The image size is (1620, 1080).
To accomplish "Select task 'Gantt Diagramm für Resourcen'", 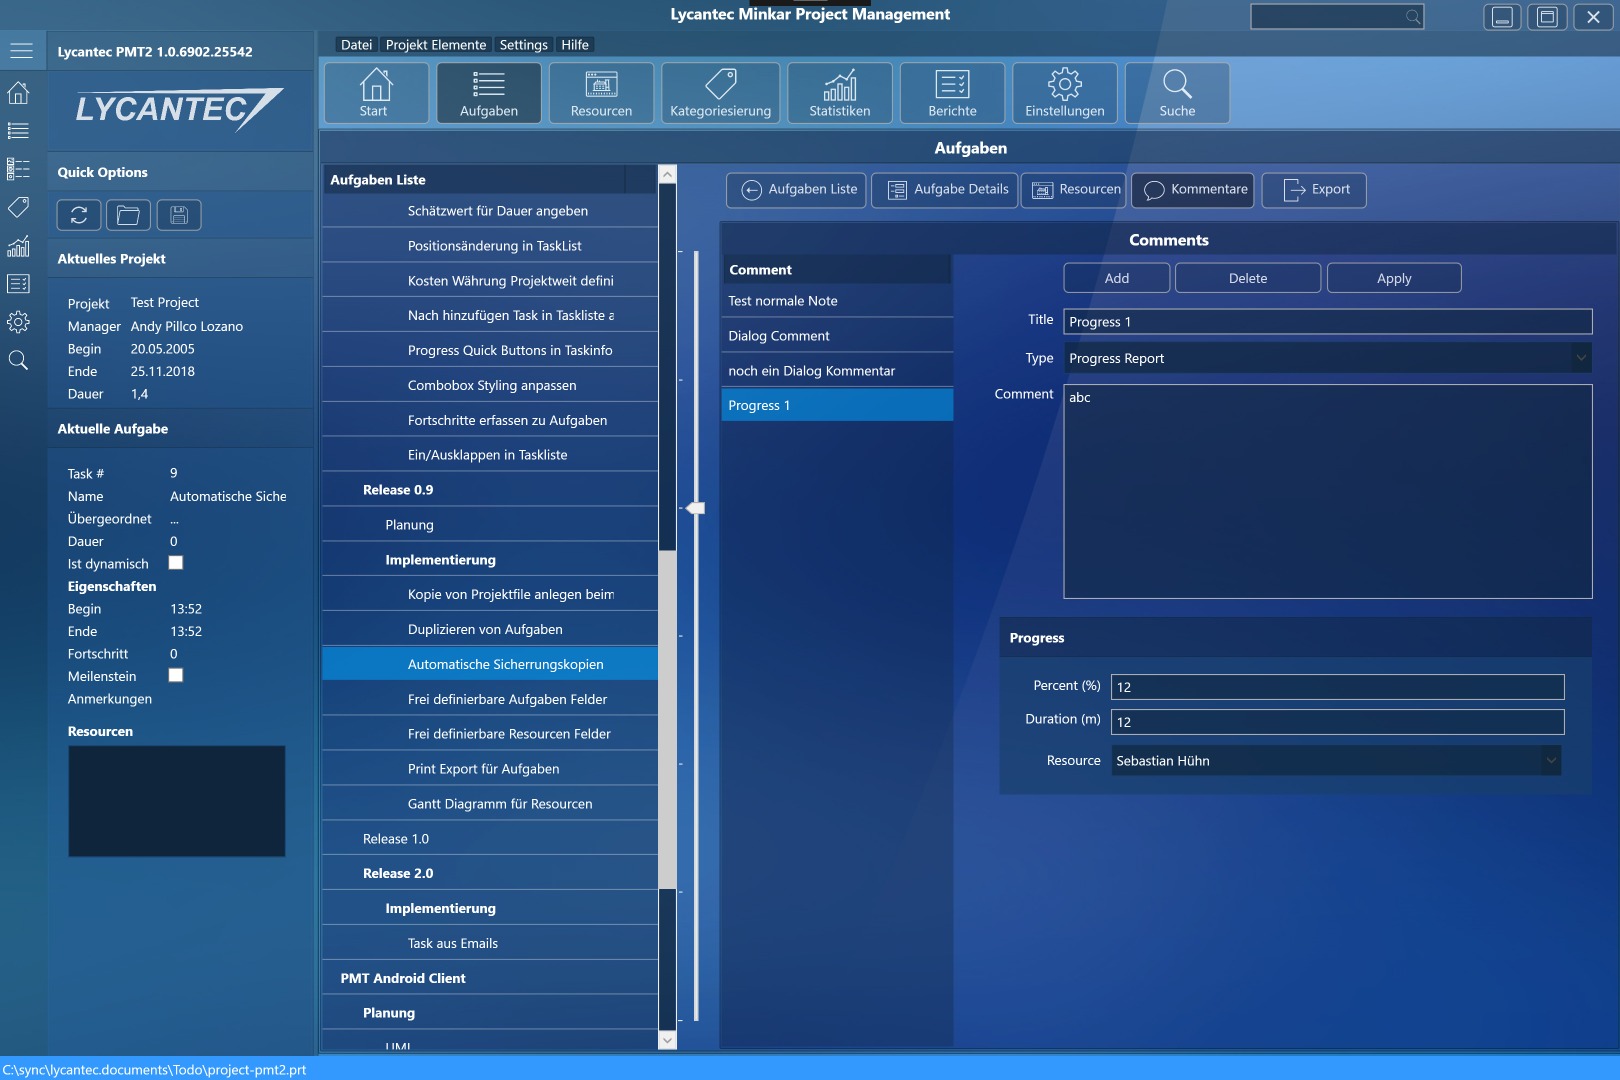I will pyautogui.click(x=490, y=804).
